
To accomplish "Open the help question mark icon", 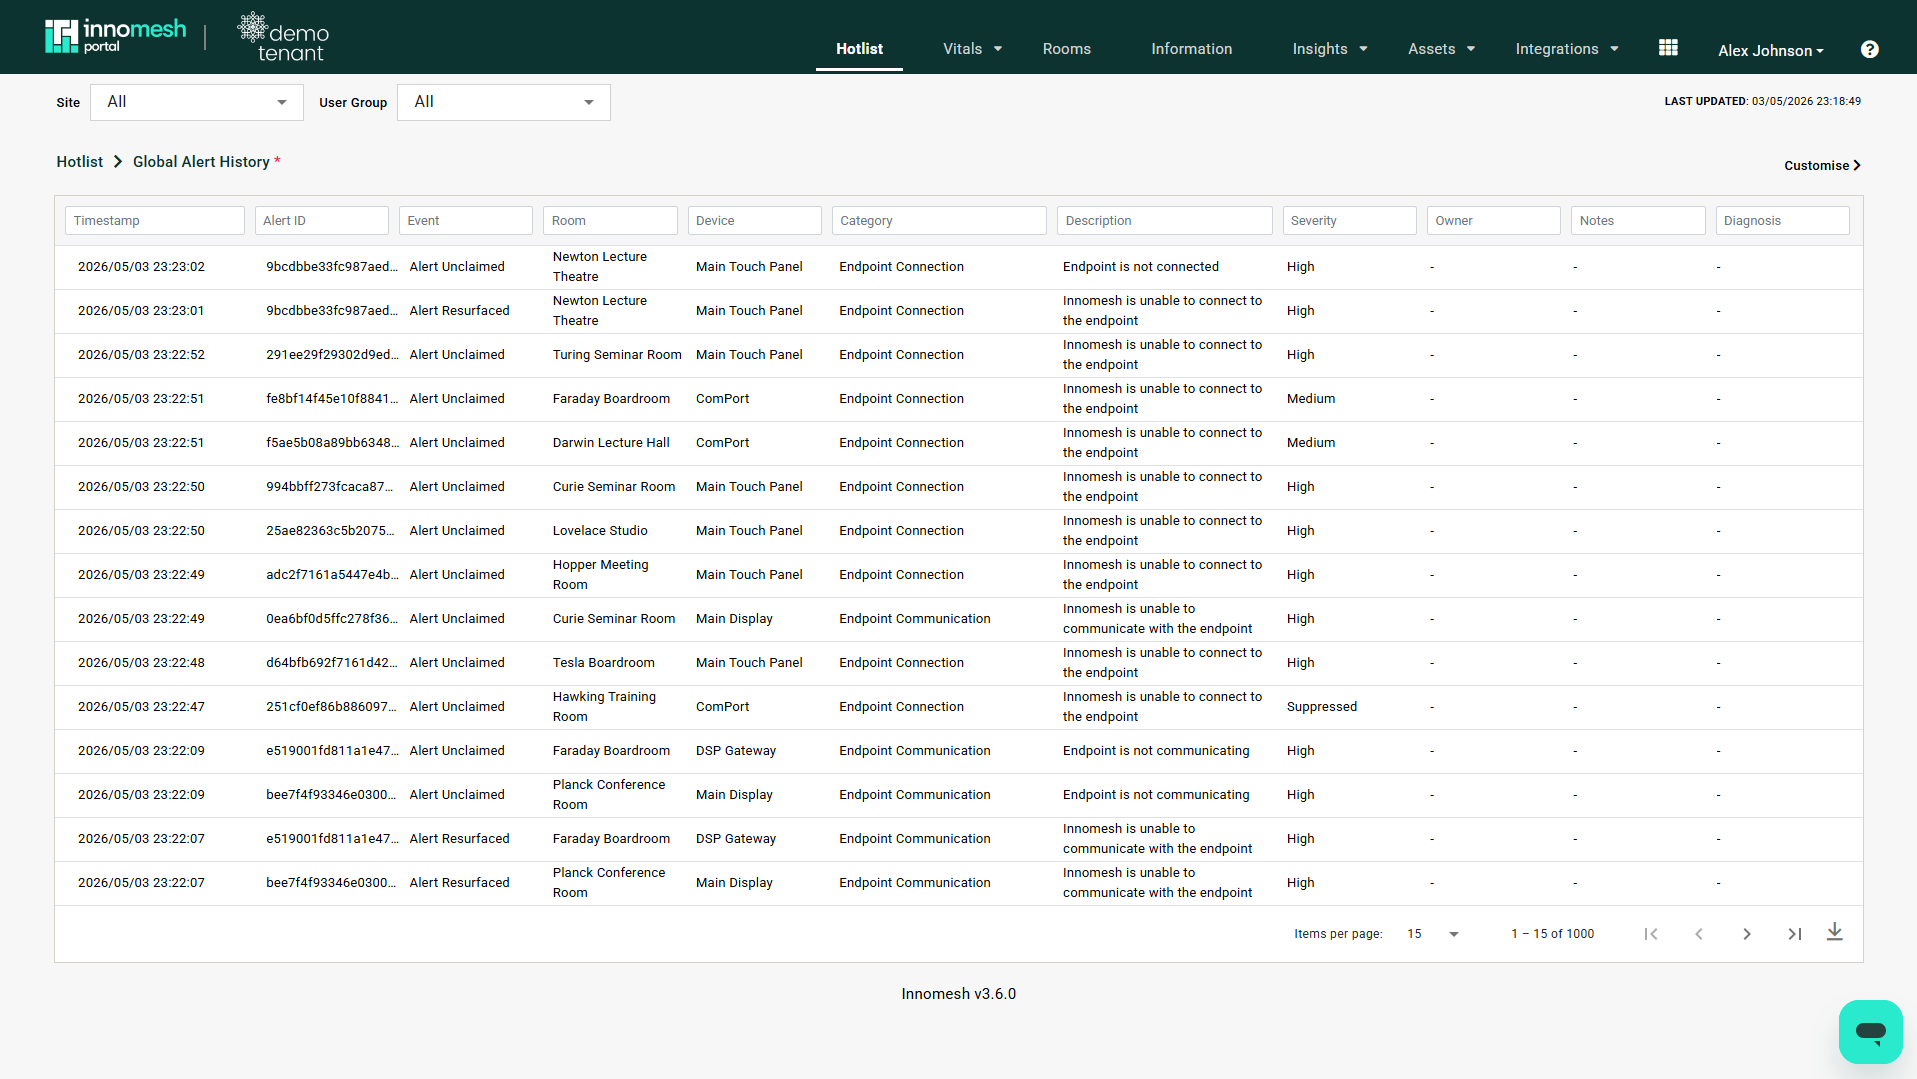I will (x=1869, y=49).
